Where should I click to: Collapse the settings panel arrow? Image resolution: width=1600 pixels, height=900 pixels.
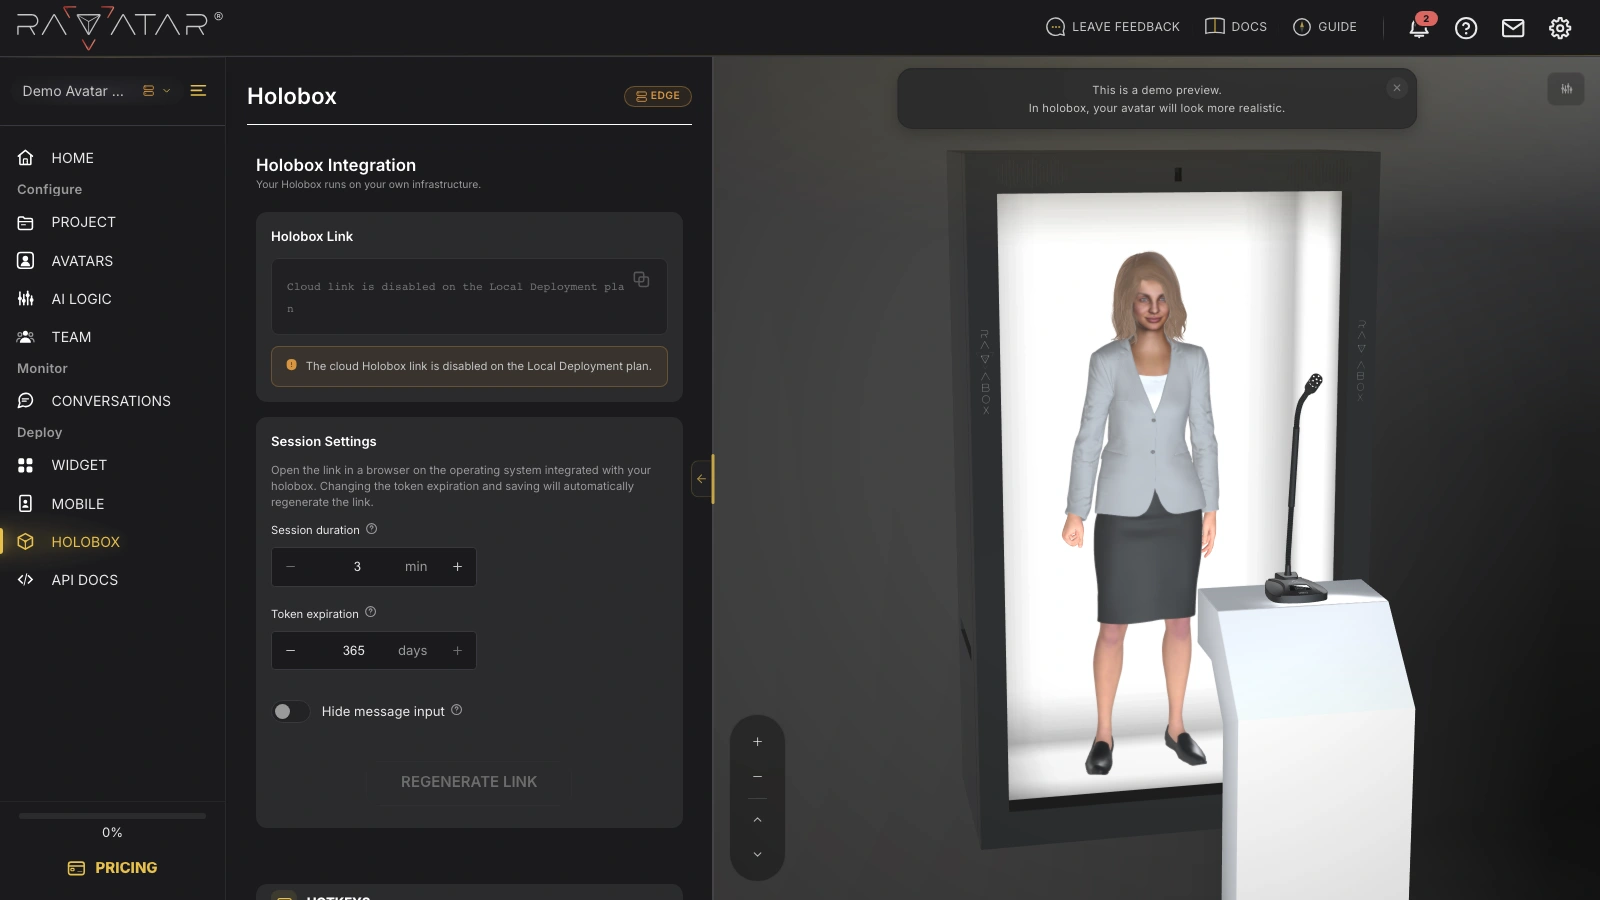pyautogui.click(x=701, y=479)
